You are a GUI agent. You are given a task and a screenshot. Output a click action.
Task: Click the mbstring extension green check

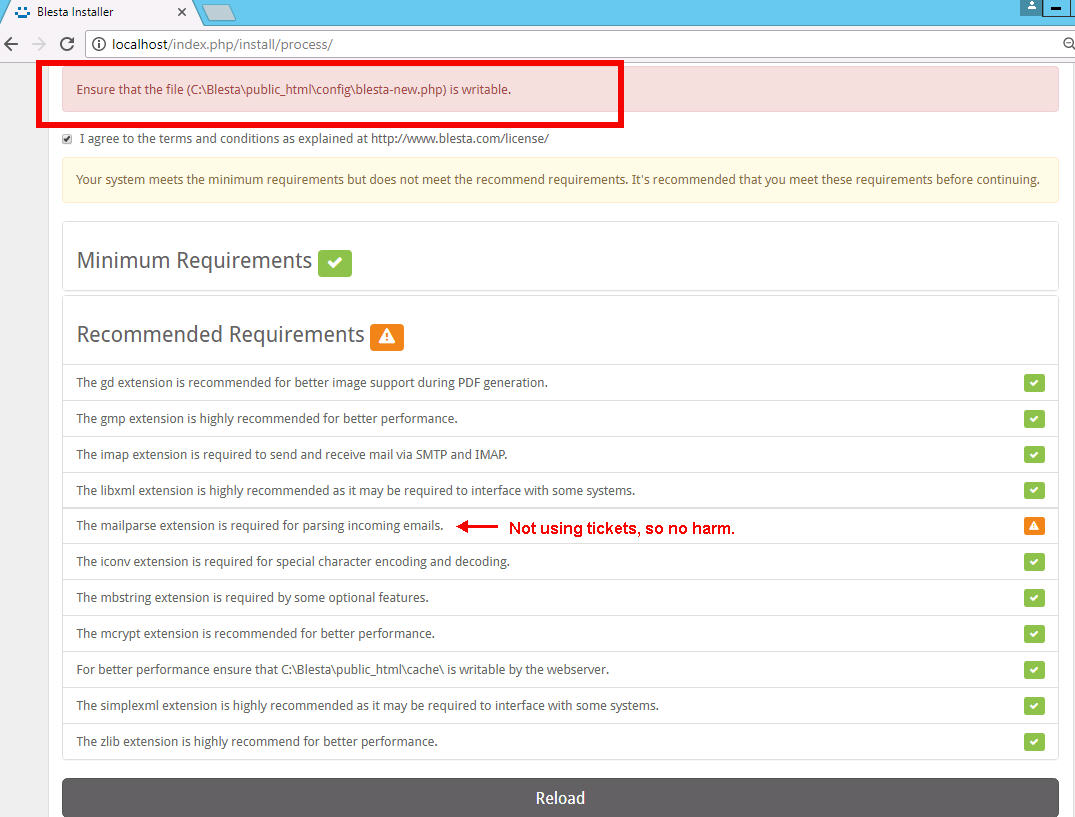1034,598
